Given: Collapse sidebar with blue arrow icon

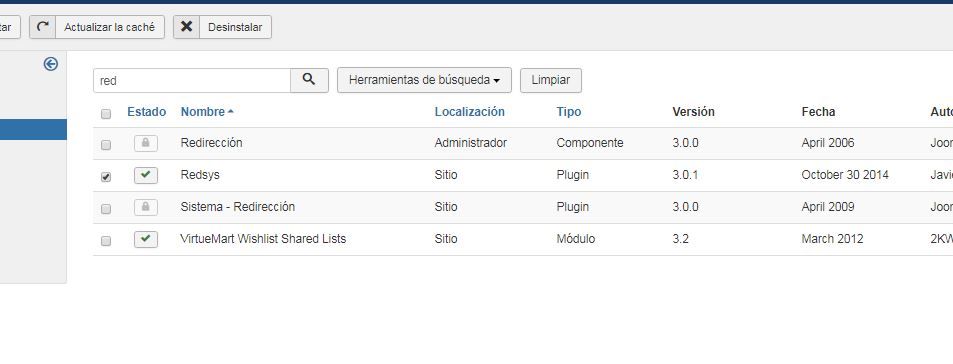Looking at the screenshot, I should click(51, 64).
